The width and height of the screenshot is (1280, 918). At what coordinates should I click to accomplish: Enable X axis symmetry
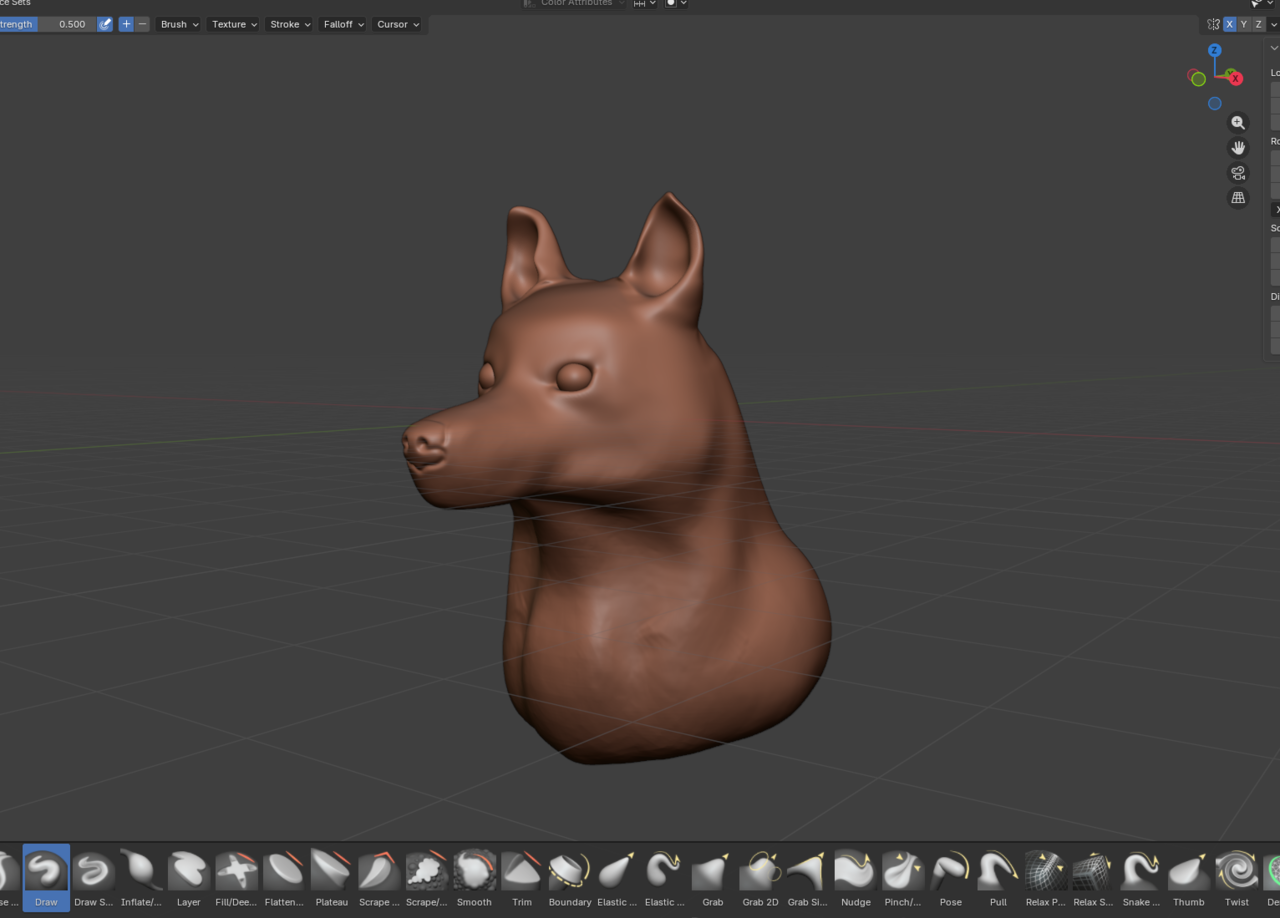click(x=1229, y=24)
